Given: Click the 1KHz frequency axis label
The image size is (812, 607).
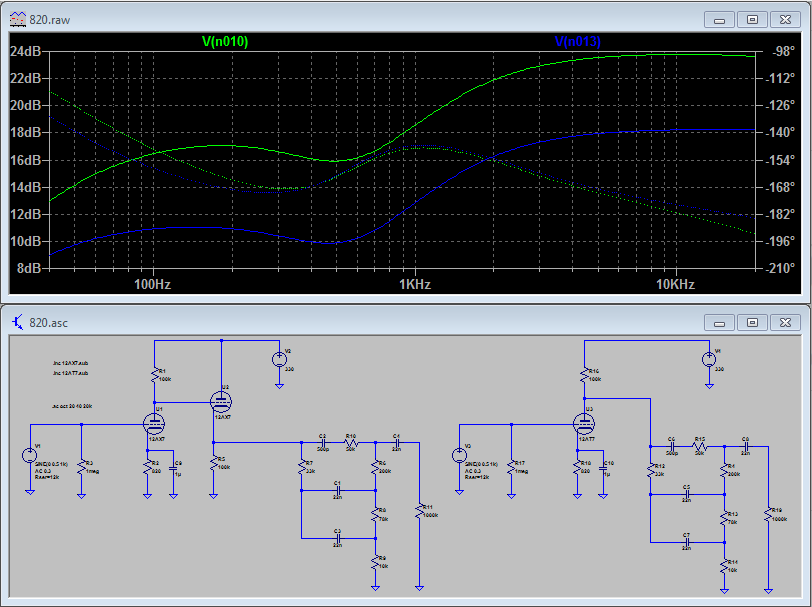Looking at the screenshot, I should tap(414, 285).
